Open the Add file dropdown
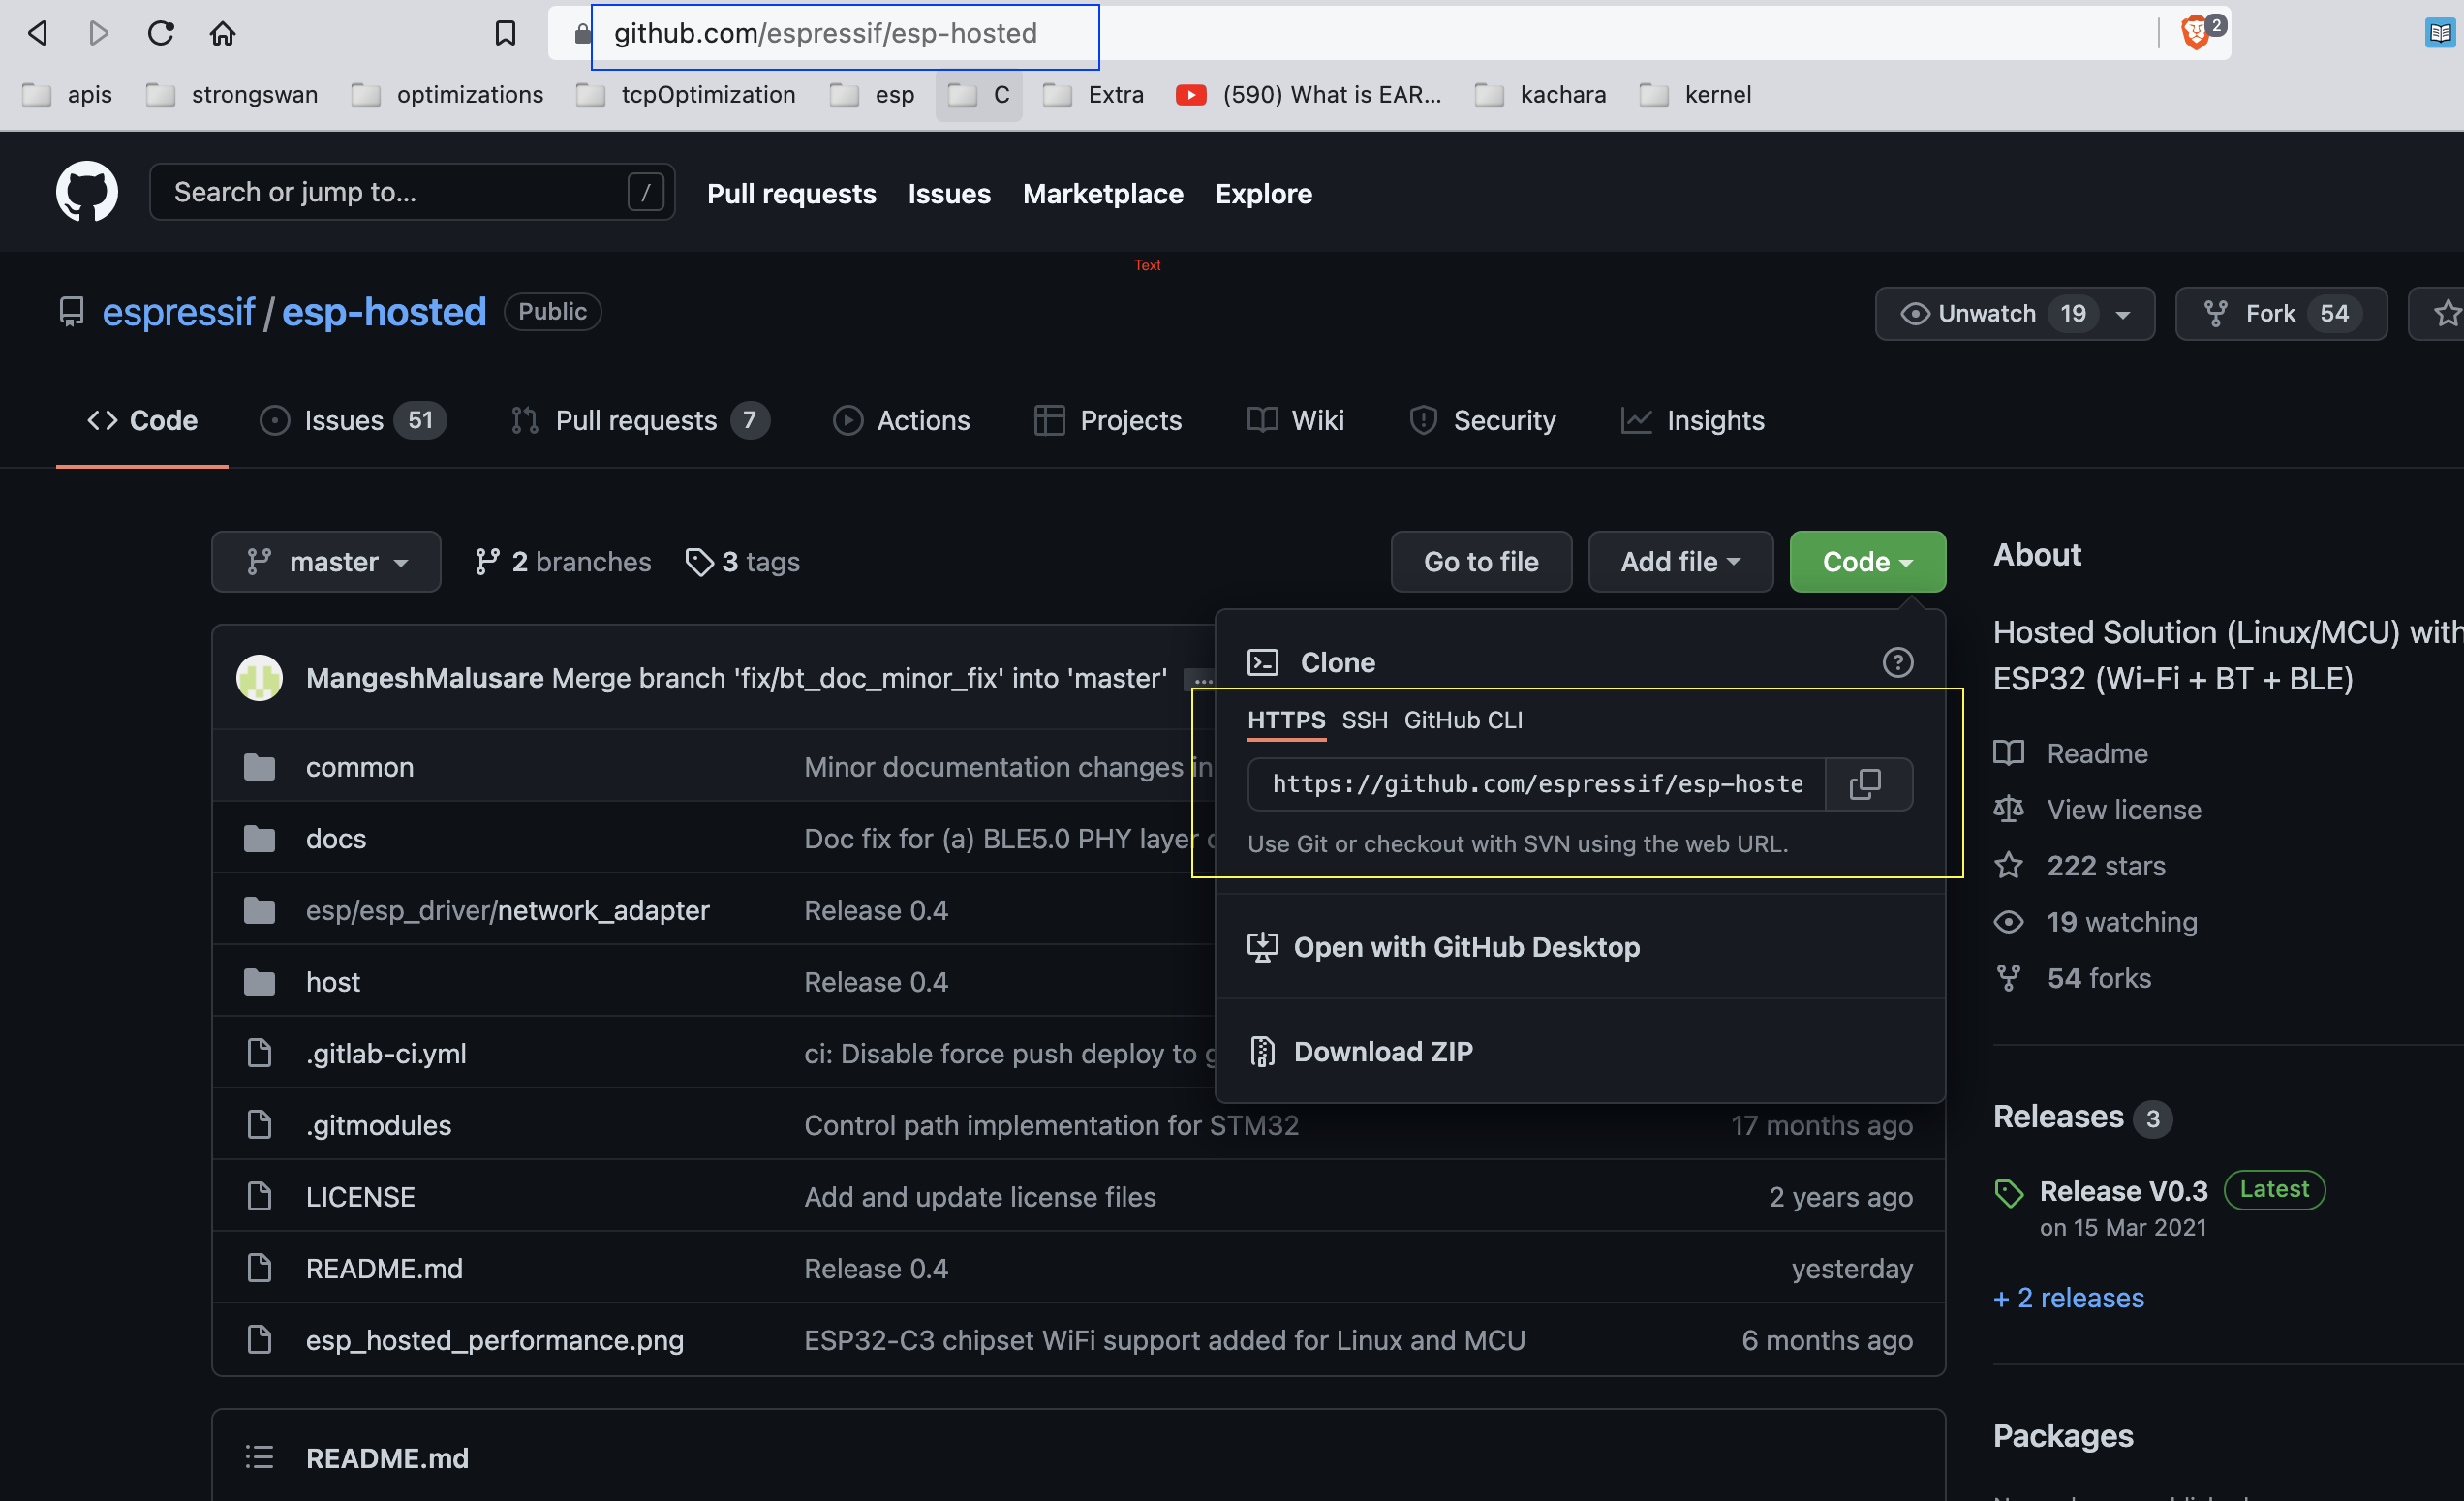Viewport: 2464px width, 1501px height. point(1679,561)
